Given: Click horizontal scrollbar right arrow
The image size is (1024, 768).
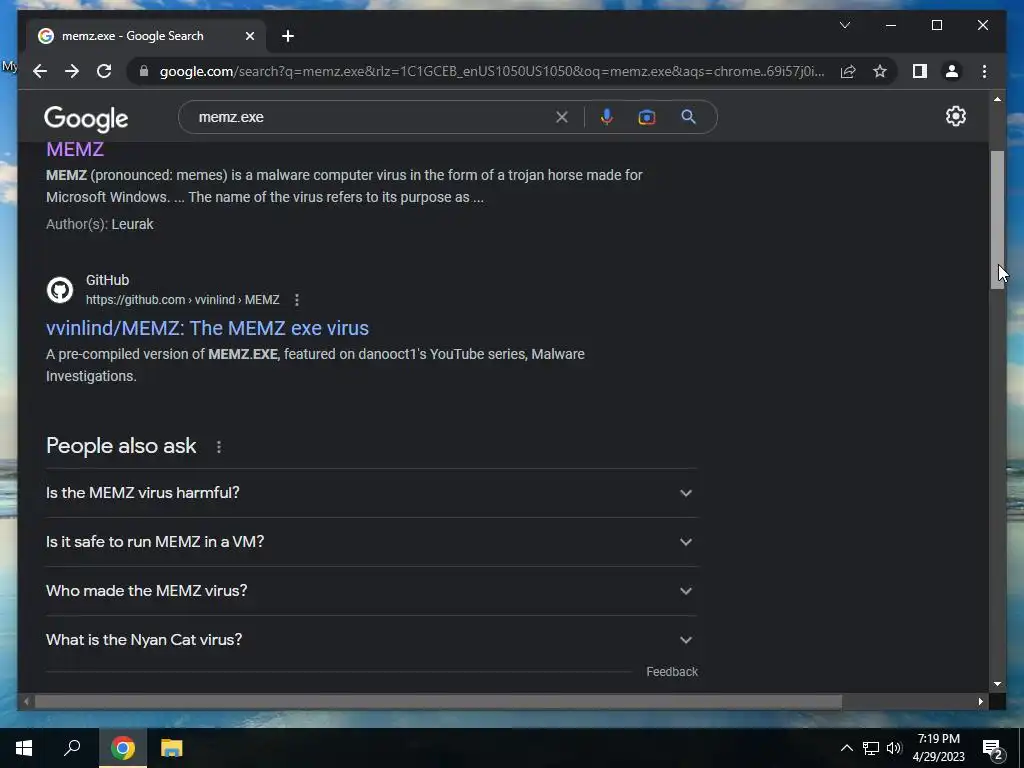Looking at the screenshot, I should point(980,702).
